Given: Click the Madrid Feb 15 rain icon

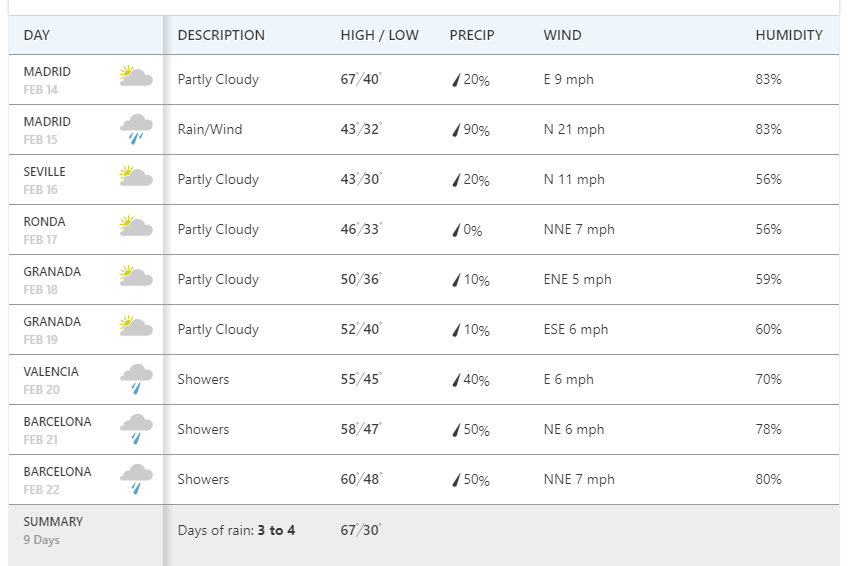Looking at the screenshot, I should (135, 129).
